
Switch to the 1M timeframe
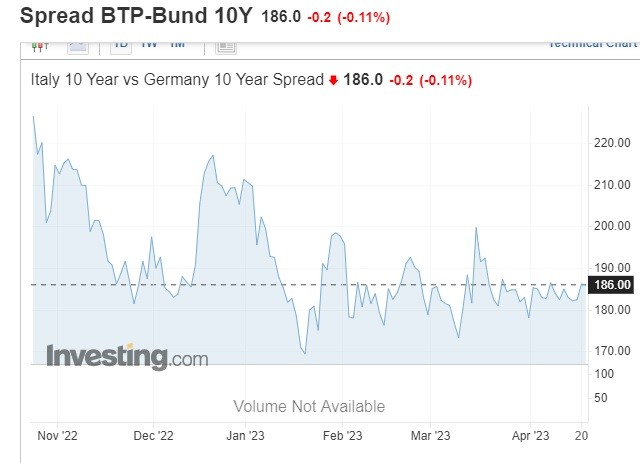(x=177, y=44)
